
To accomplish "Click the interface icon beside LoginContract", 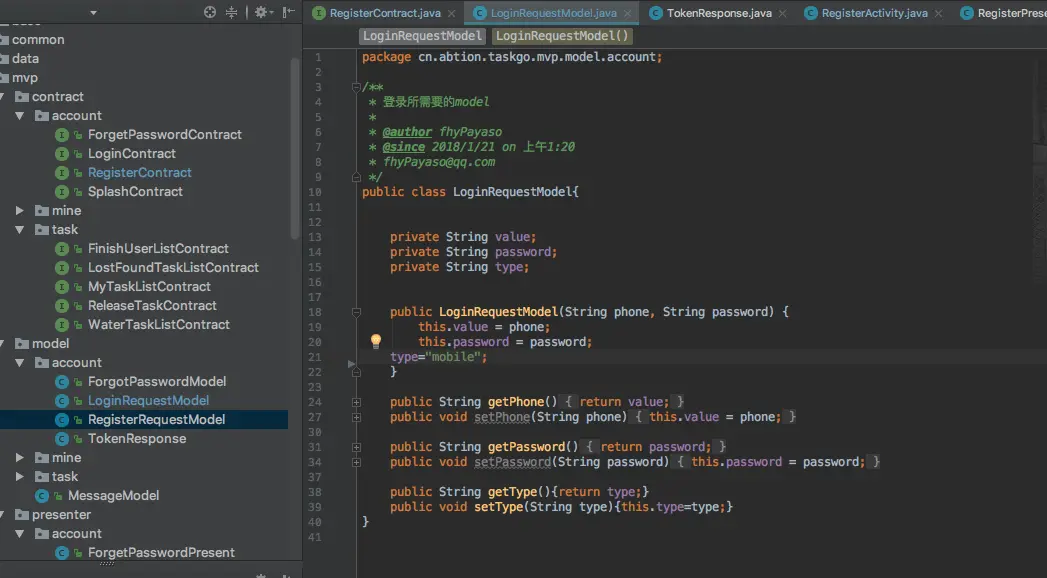I will tap(62, 154).
